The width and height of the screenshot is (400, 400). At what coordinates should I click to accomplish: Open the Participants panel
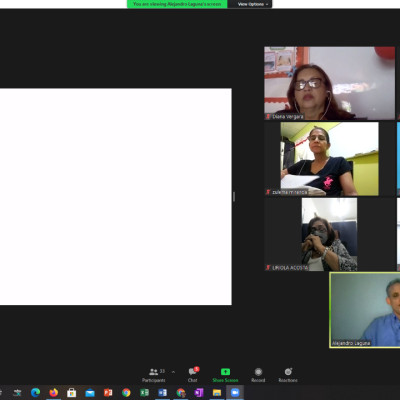point(154,375)
